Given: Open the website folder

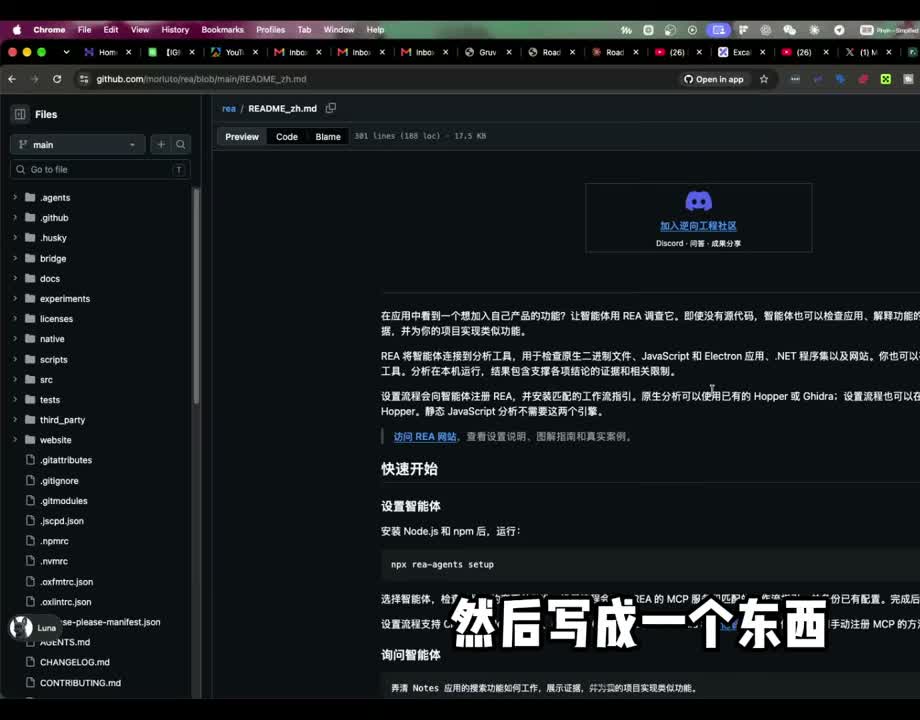Looking at the screenshot, I should point(56,440).
